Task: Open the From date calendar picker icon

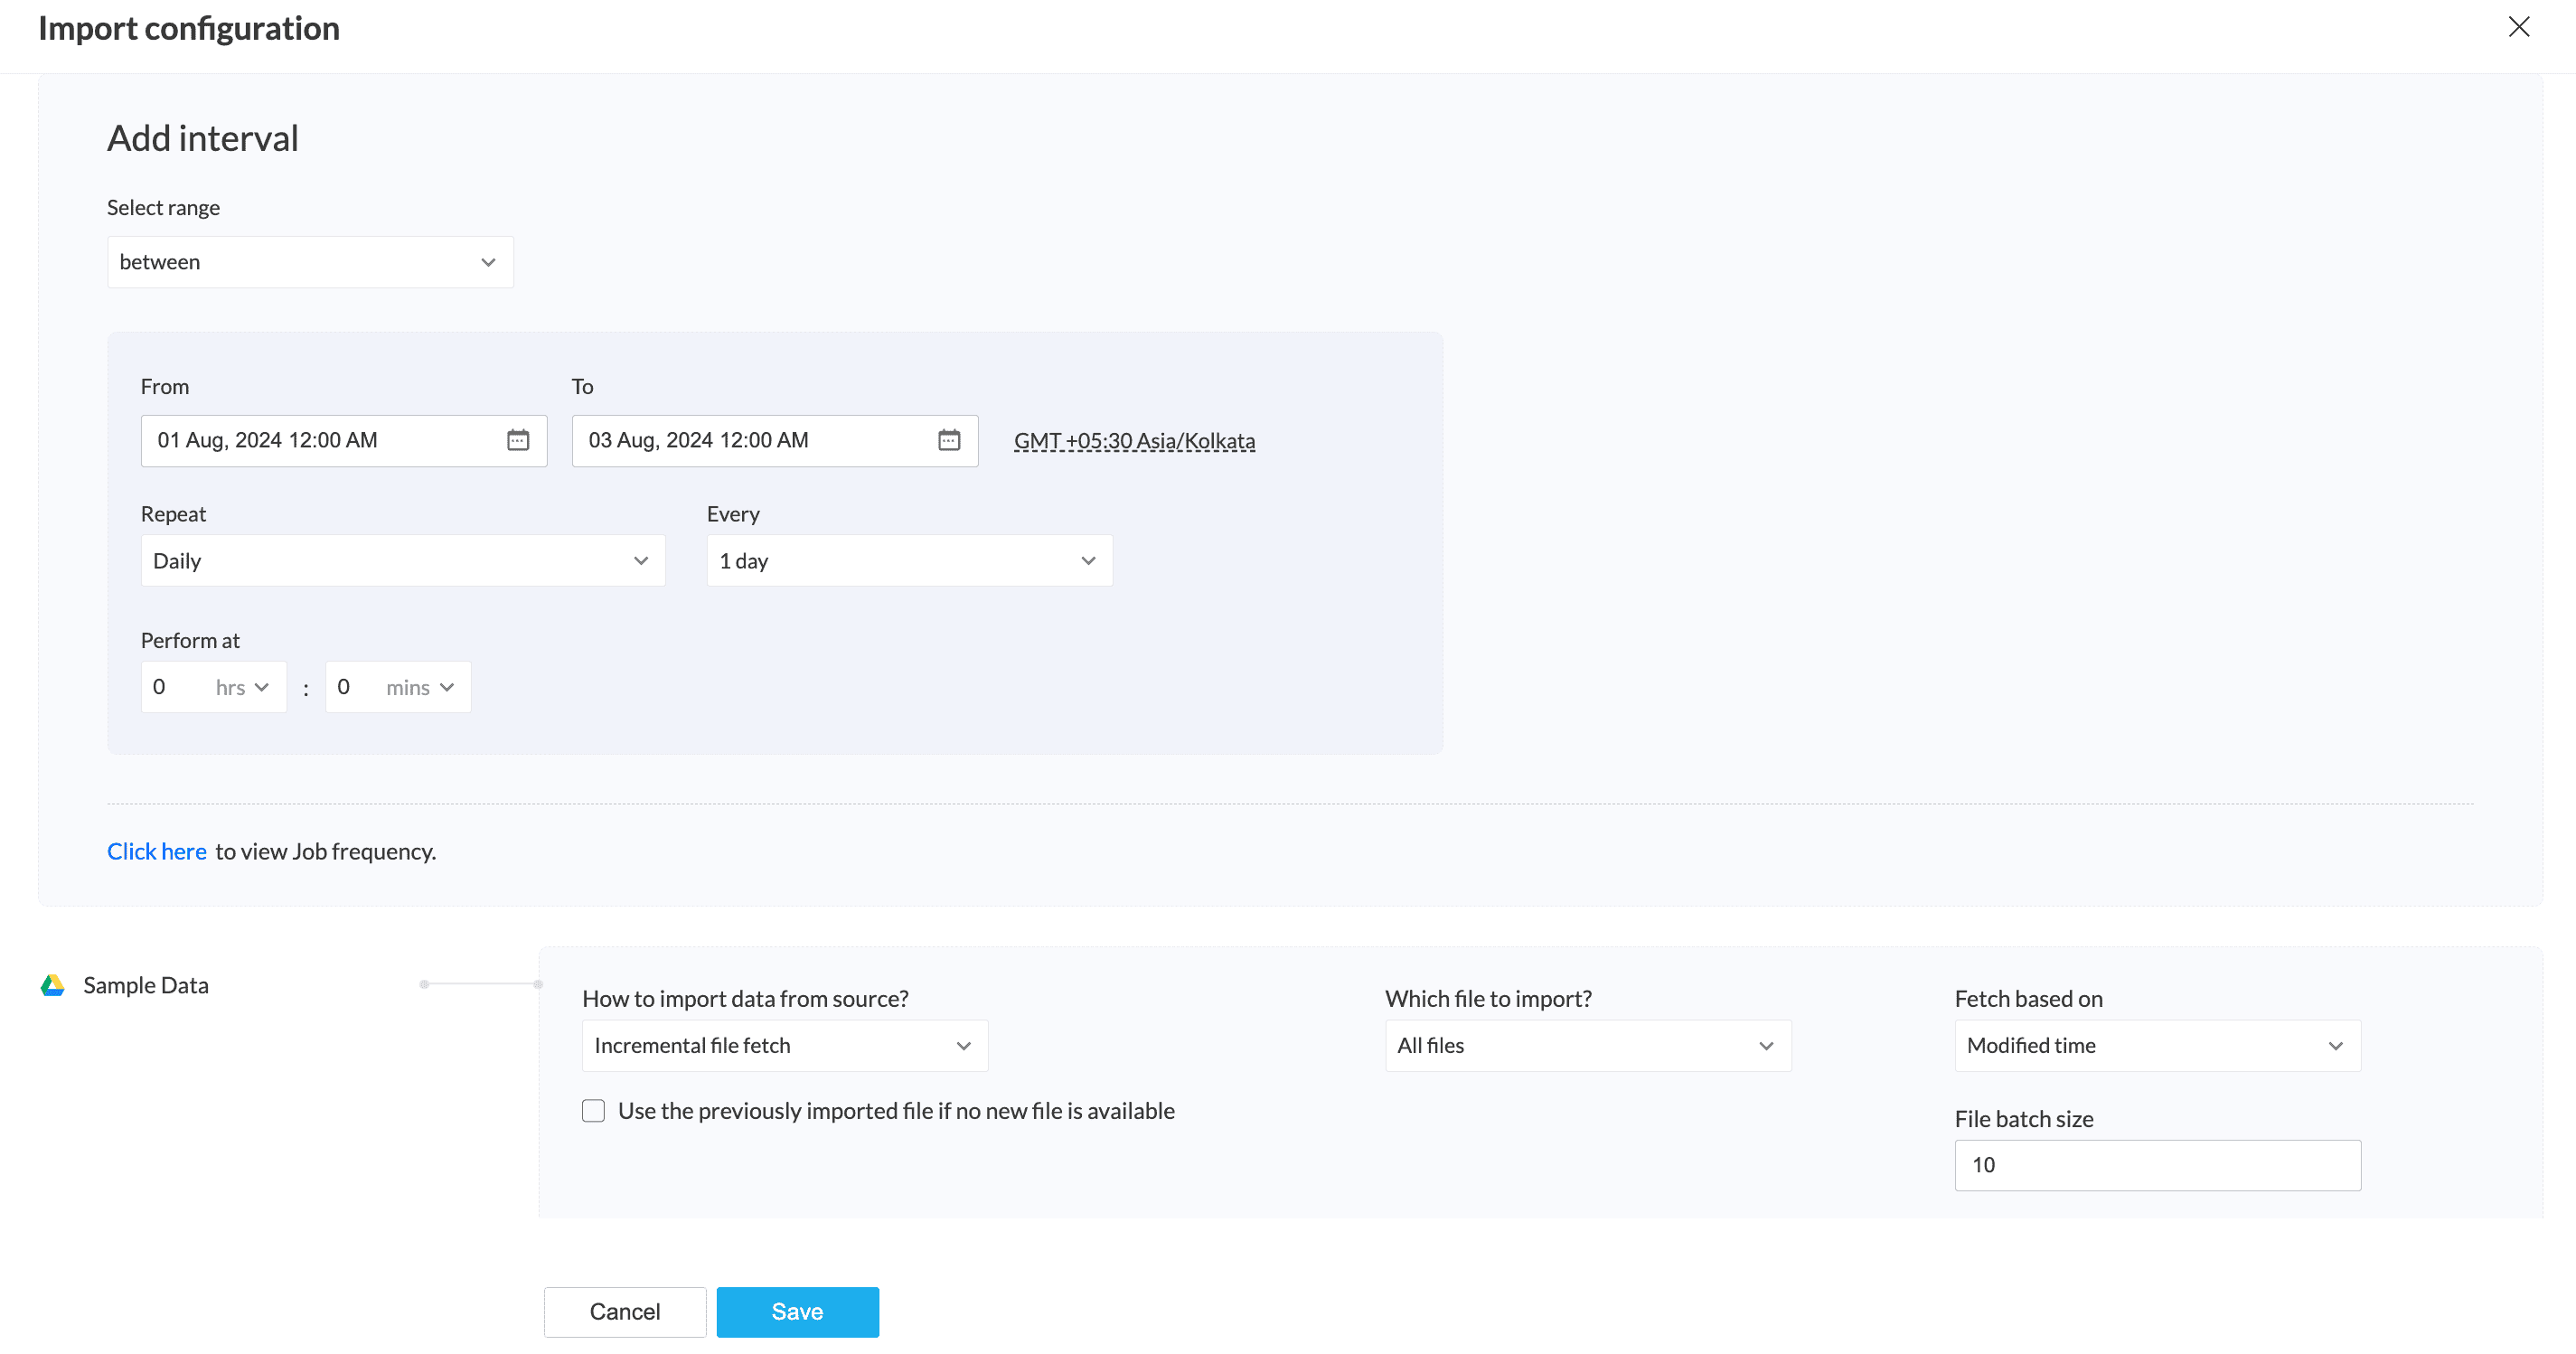Action: pyautogui.click(x=517, y=440)
